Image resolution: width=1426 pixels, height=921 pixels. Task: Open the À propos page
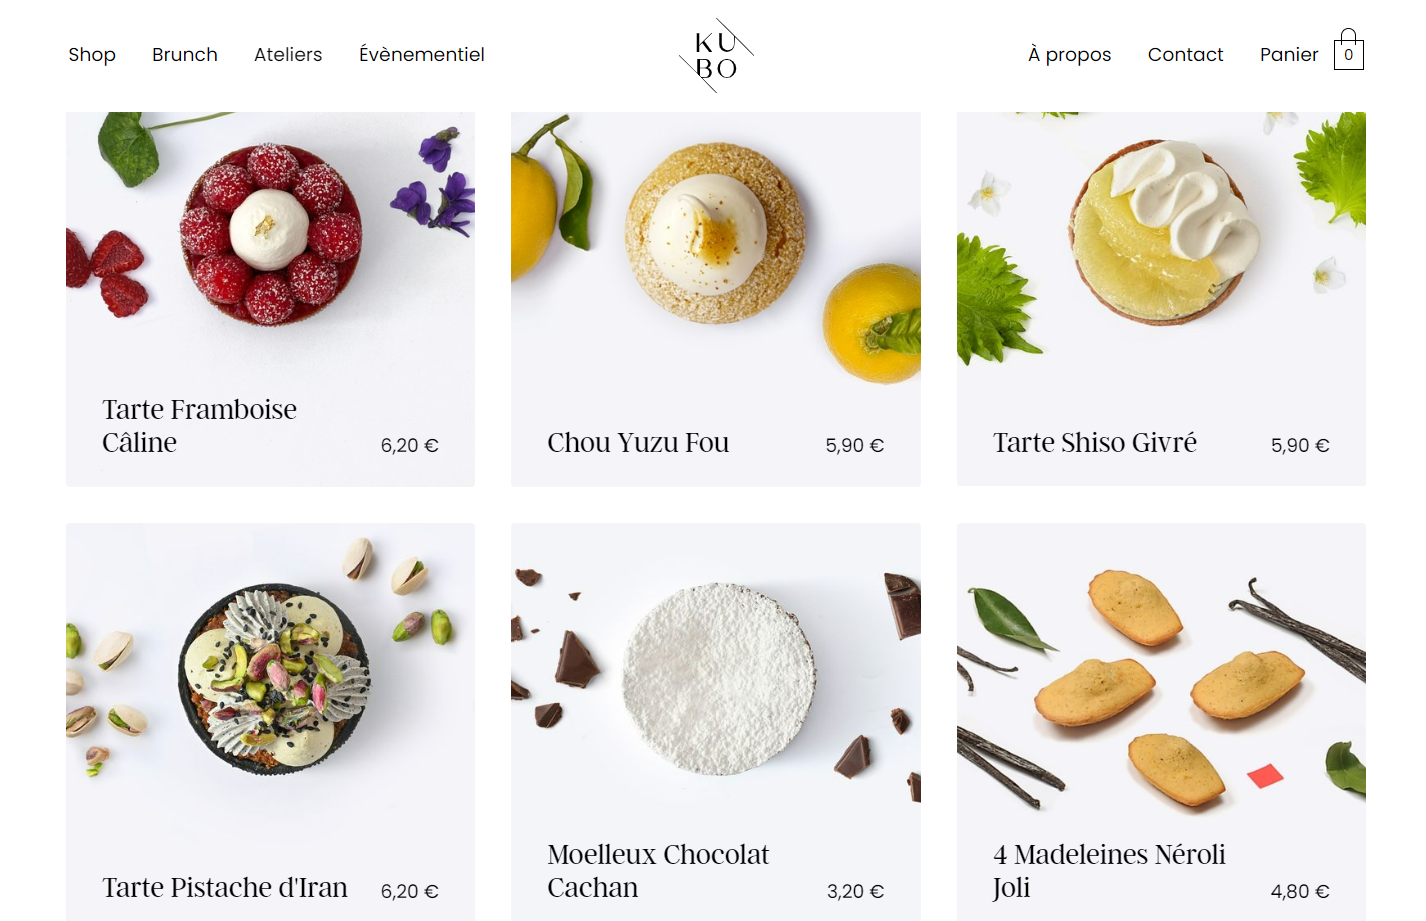(1069, 55)
